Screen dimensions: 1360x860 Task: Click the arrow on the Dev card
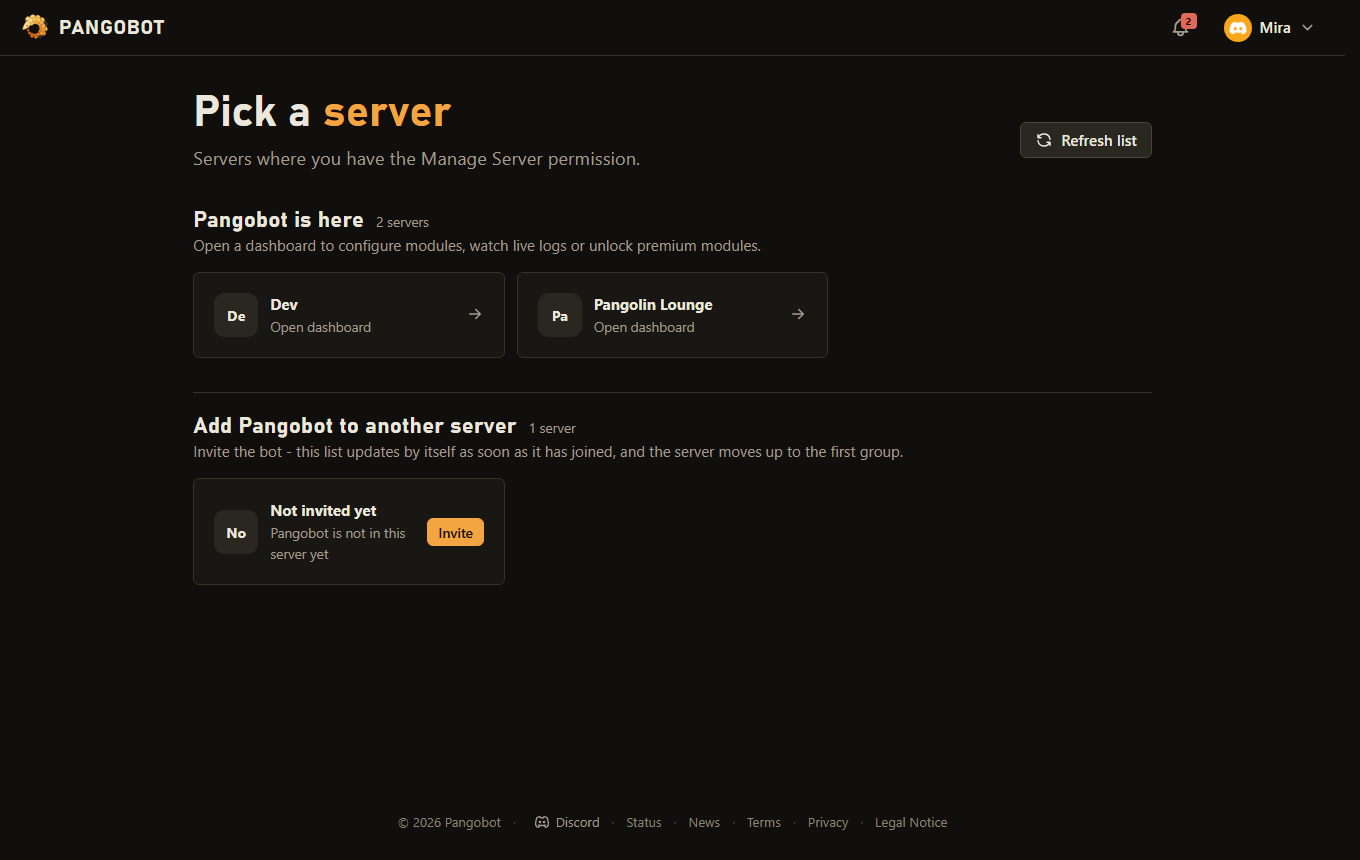click(x=475, y=314)
